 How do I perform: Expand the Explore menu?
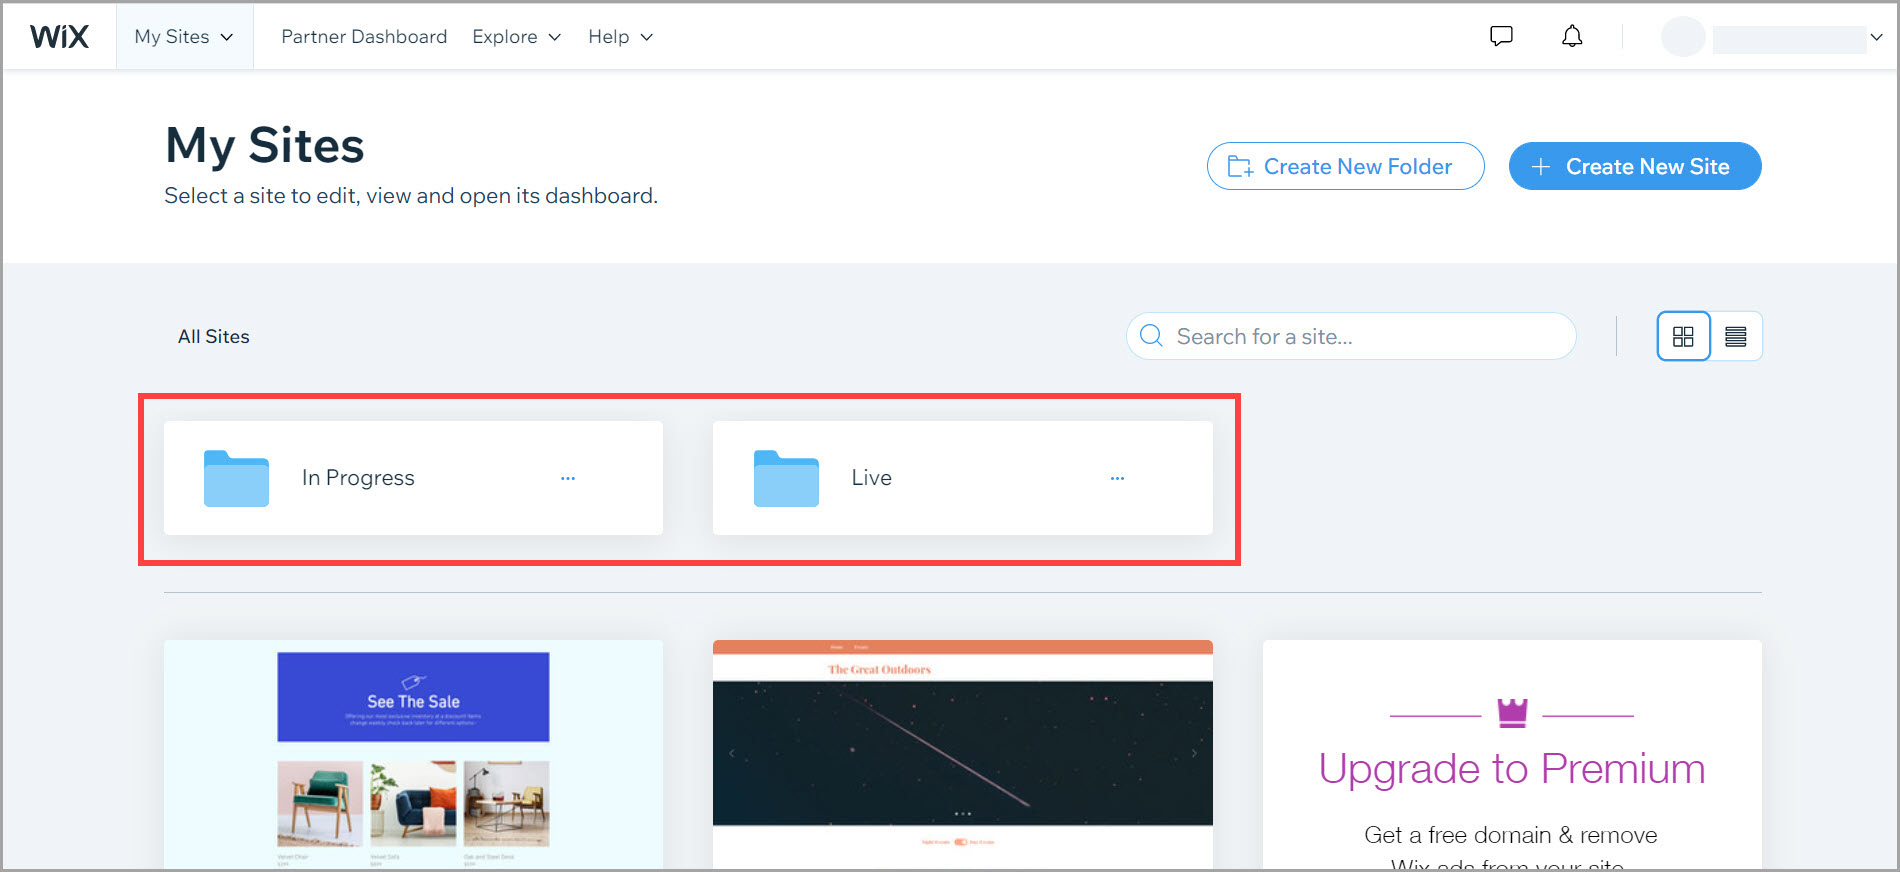516,37
